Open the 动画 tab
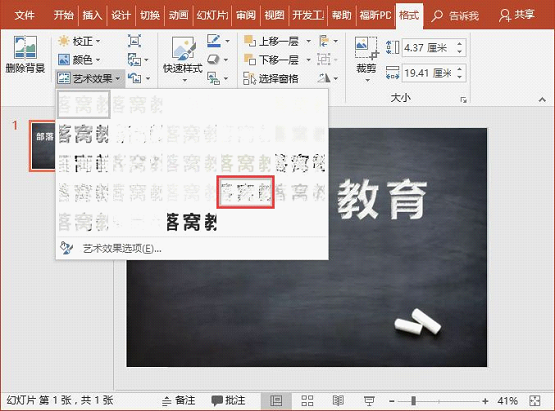The image size is (555, 411). coord(178,15)
